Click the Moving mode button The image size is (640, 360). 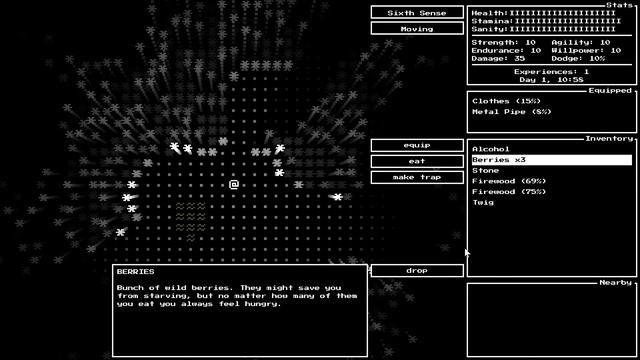coord(417,29)
